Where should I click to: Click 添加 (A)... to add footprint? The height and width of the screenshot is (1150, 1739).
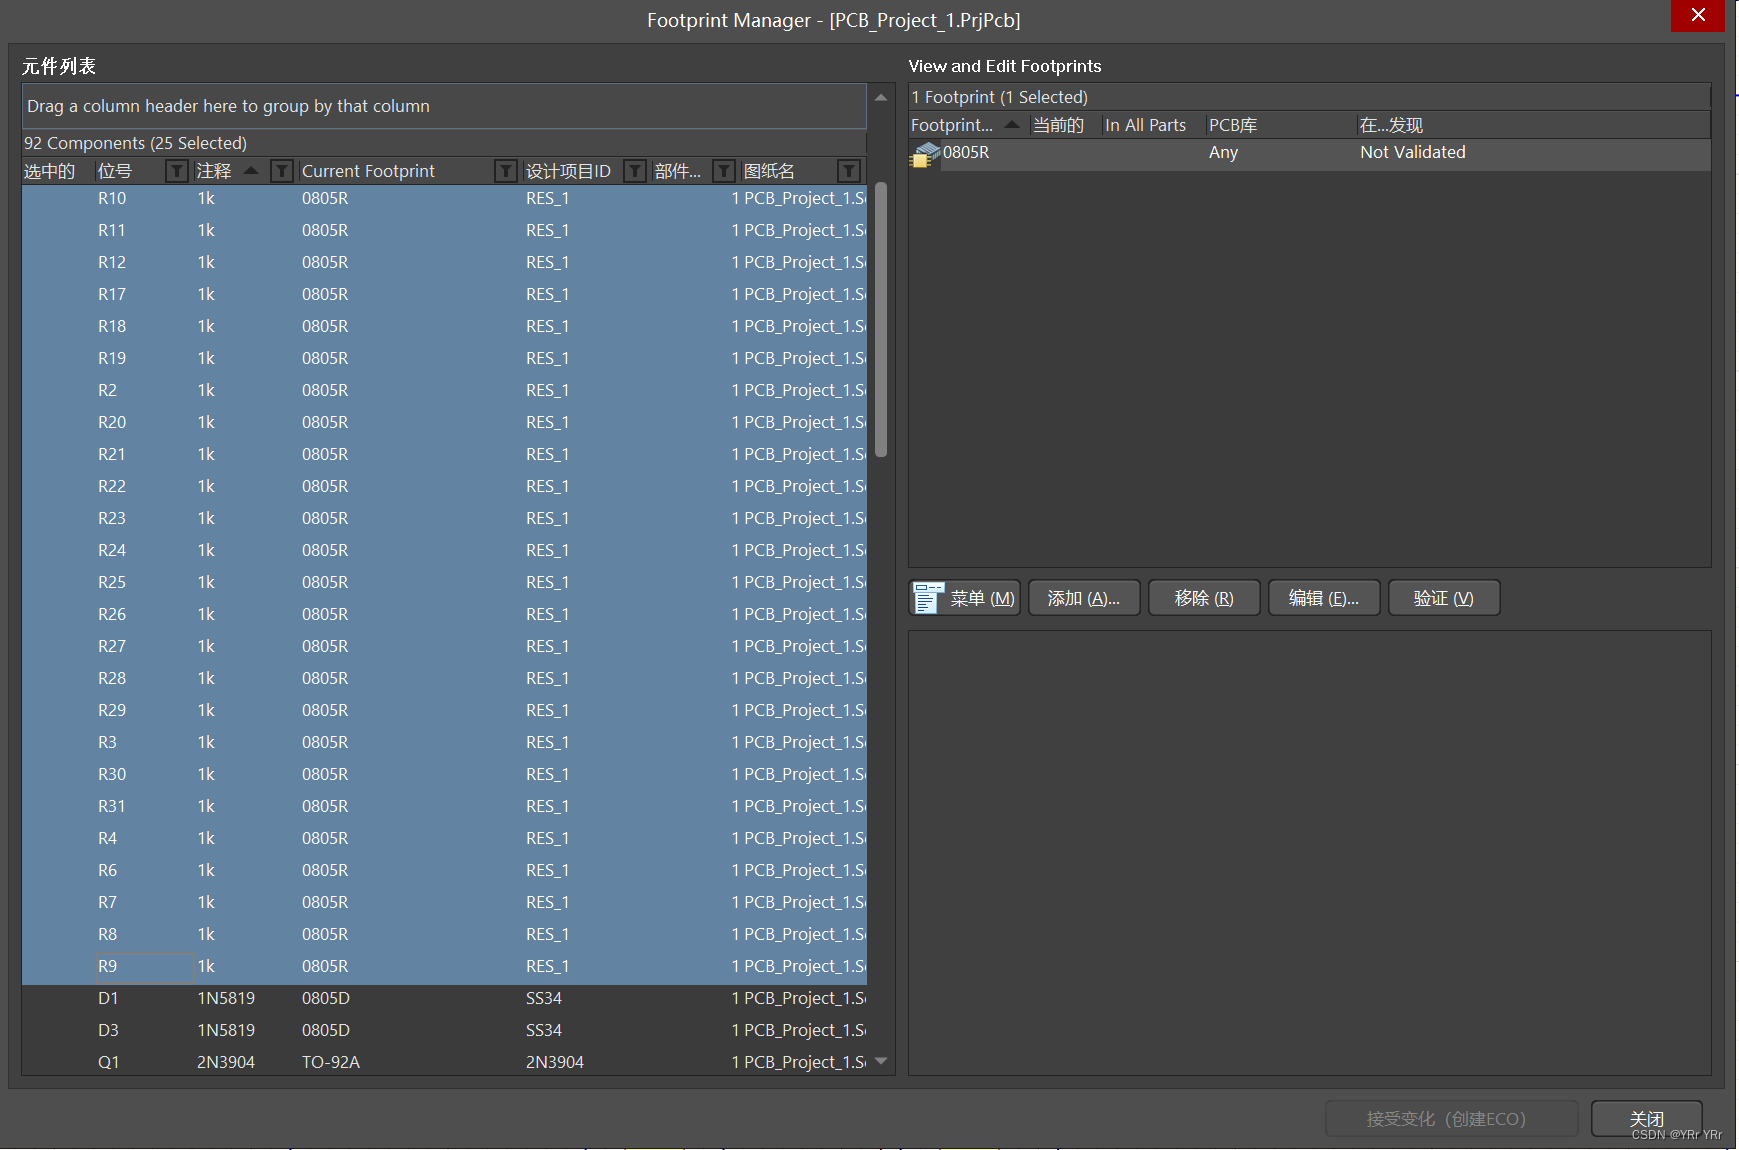pos(1084,598)
